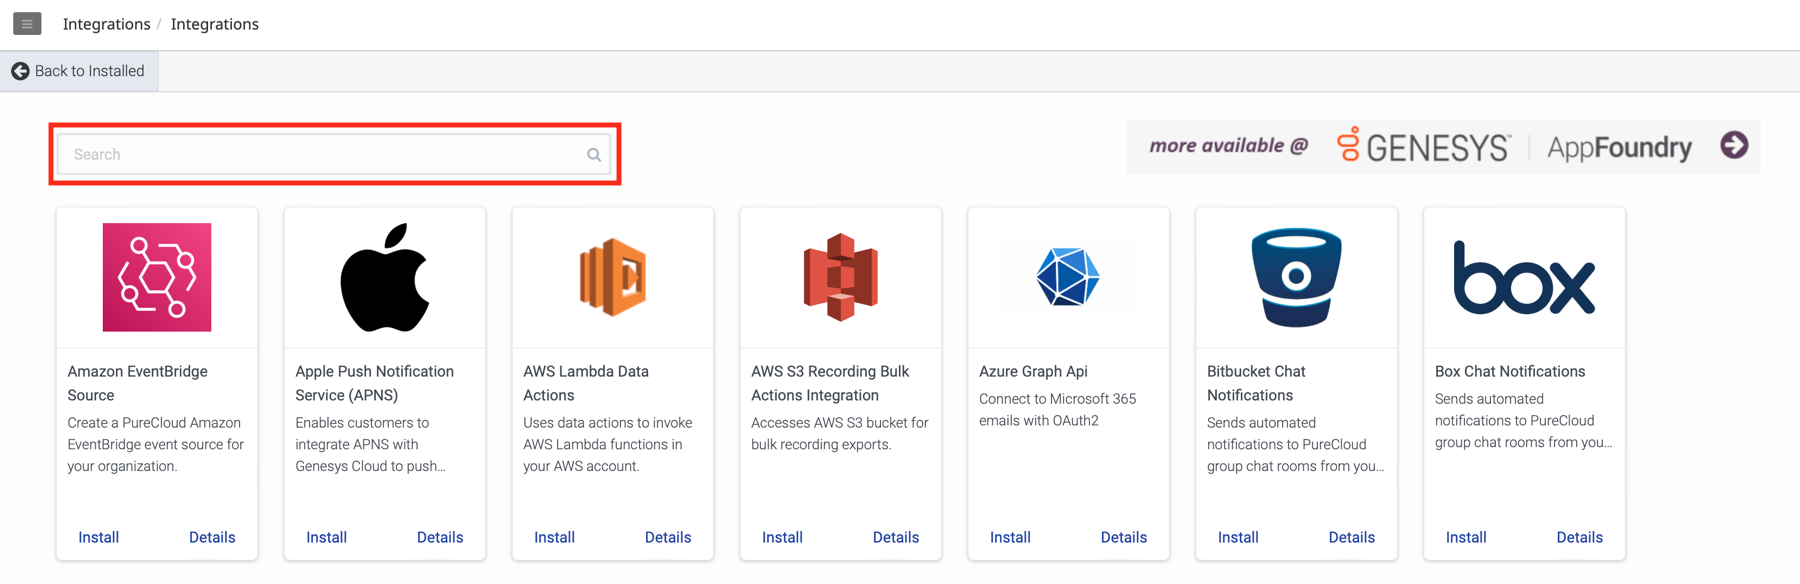Click the AppFoundry text in banner
Viewport: 1800px width, 584px height.
pos(1620,148)
